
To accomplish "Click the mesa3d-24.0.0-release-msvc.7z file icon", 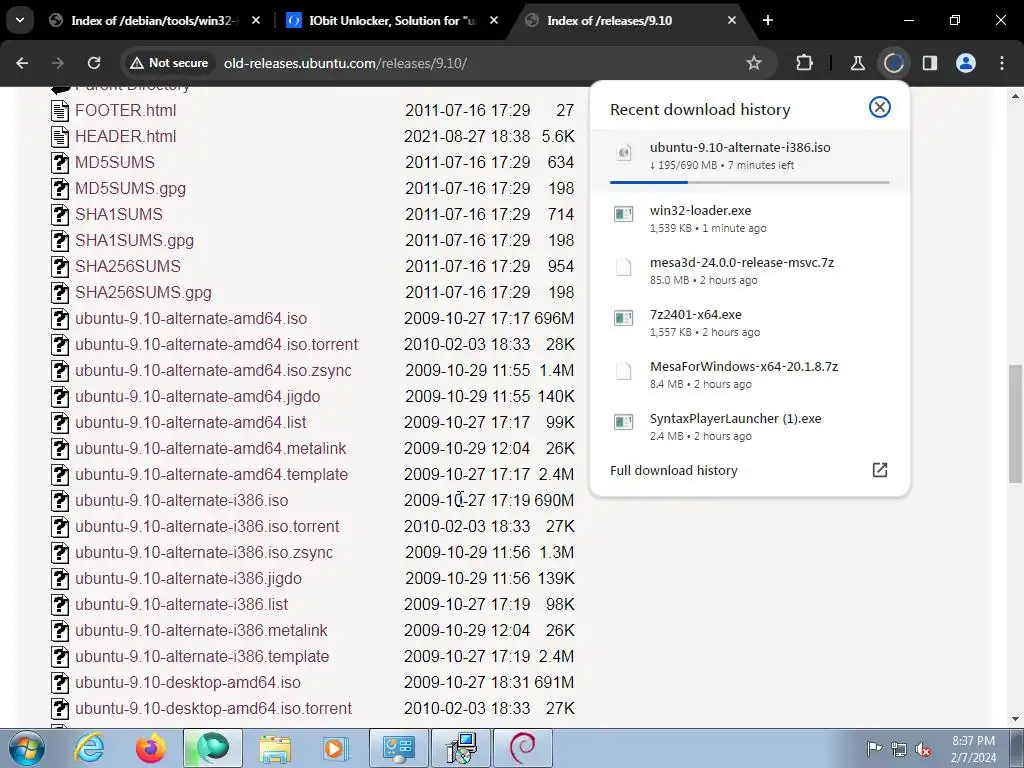I will coord(624,266).
